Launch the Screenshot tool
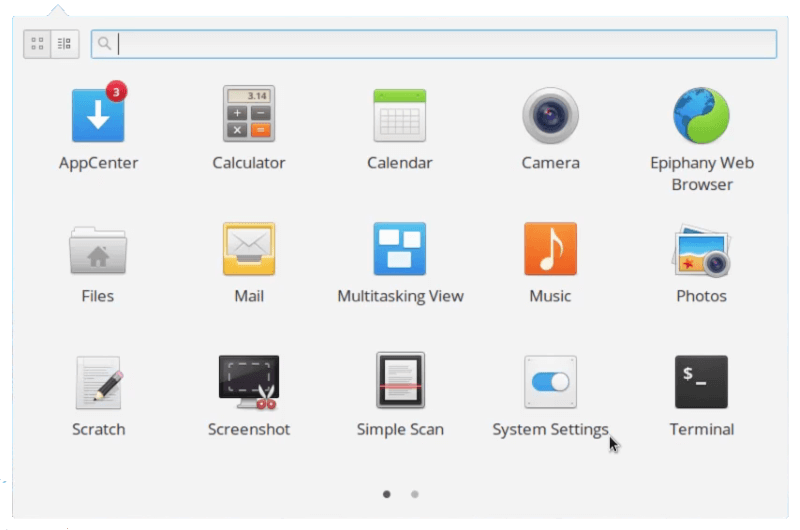800x530 pixels. (249, 382)
